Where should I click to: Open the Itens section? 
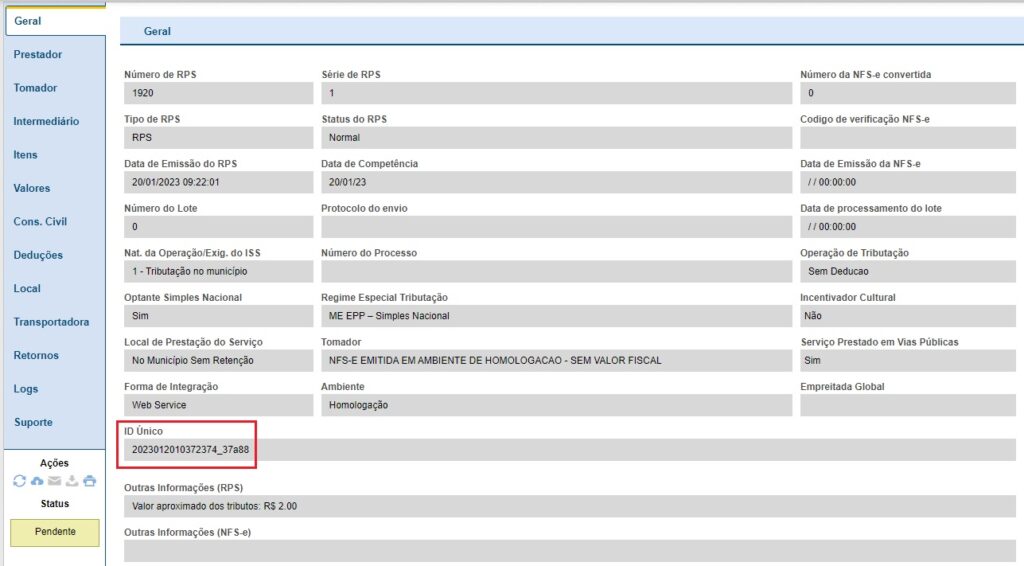tap(26, 155)
